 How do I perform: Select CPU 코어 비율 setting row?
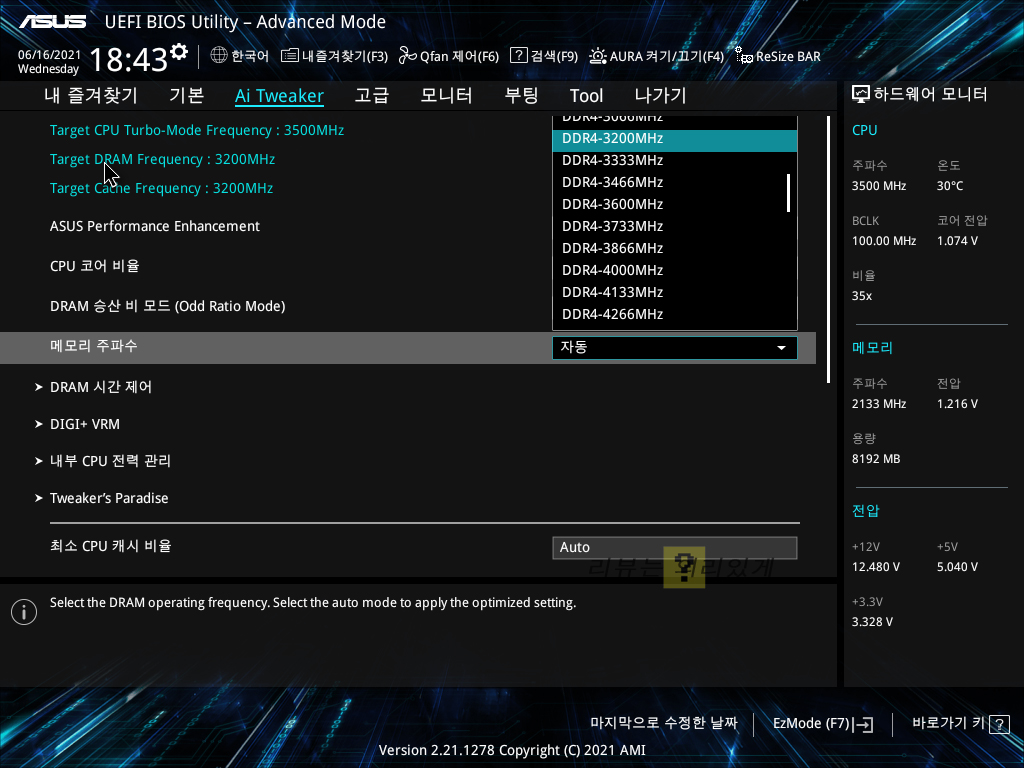tap(95, 266)
